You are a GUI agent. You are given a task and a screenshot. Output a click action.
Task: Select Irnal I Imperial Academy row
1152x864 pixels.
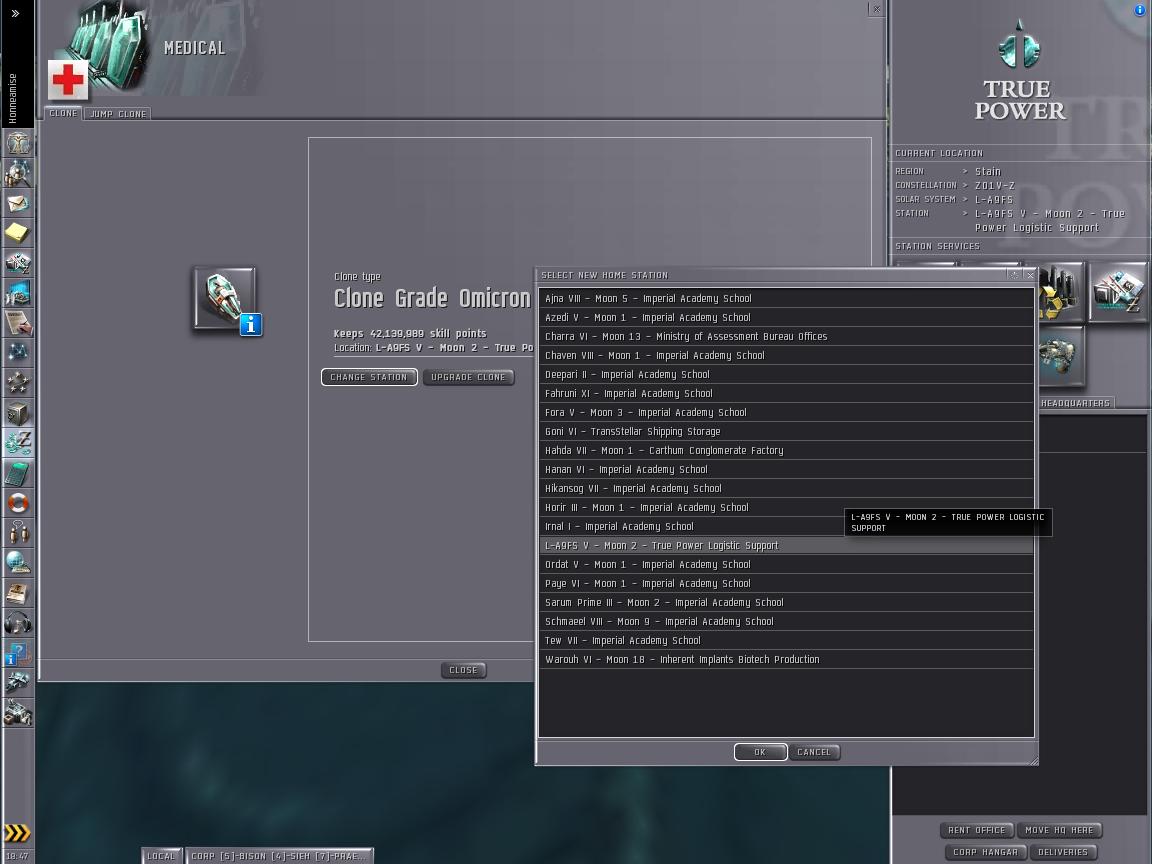click(786, 527)
